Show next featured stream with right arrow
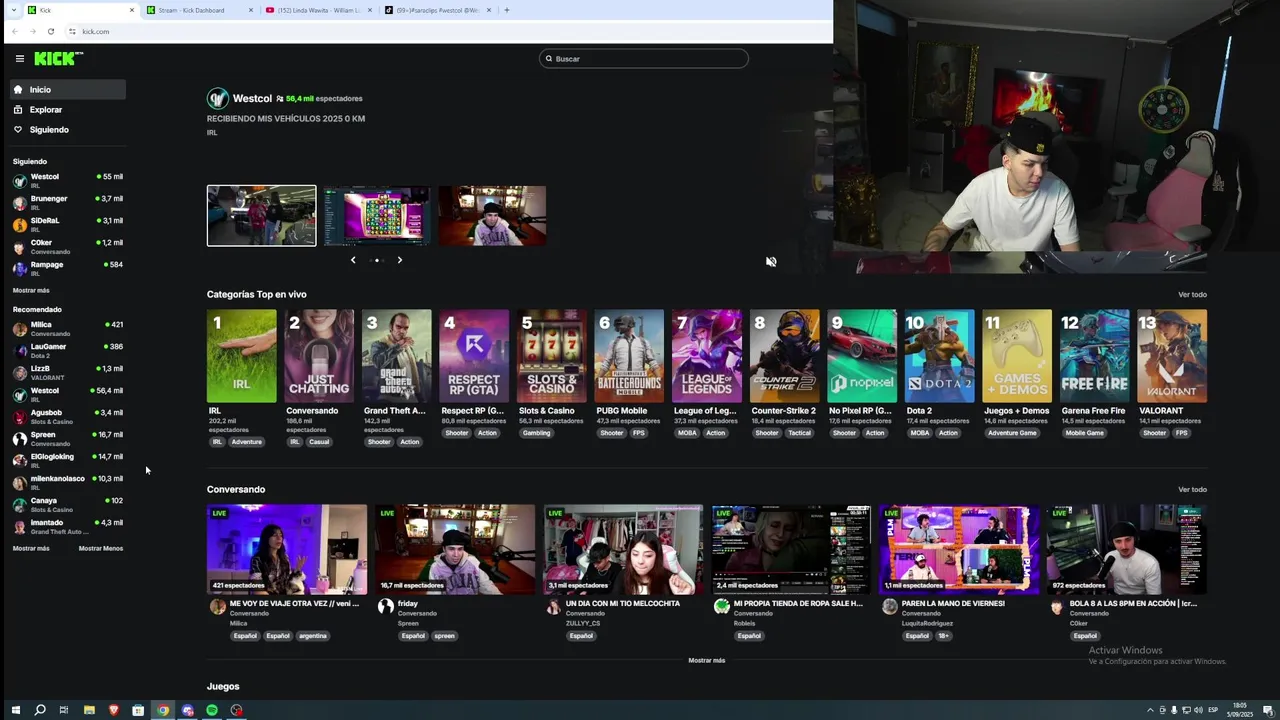The height and width of the screenshot is (720, 1280). (399, 260)
